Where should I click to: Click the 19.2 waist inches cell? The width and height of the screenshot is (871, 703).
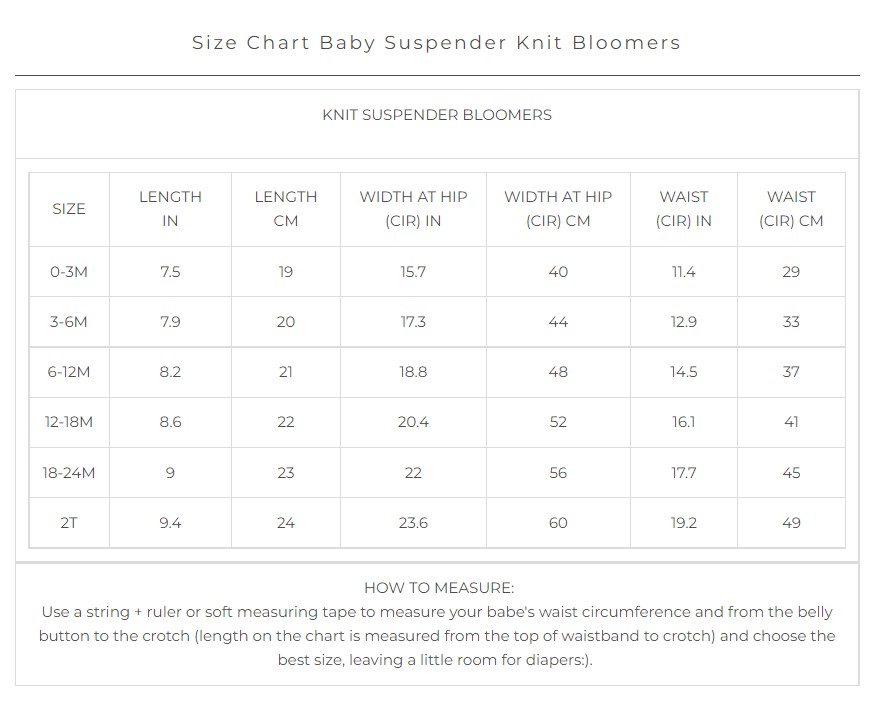coord(684,523)
